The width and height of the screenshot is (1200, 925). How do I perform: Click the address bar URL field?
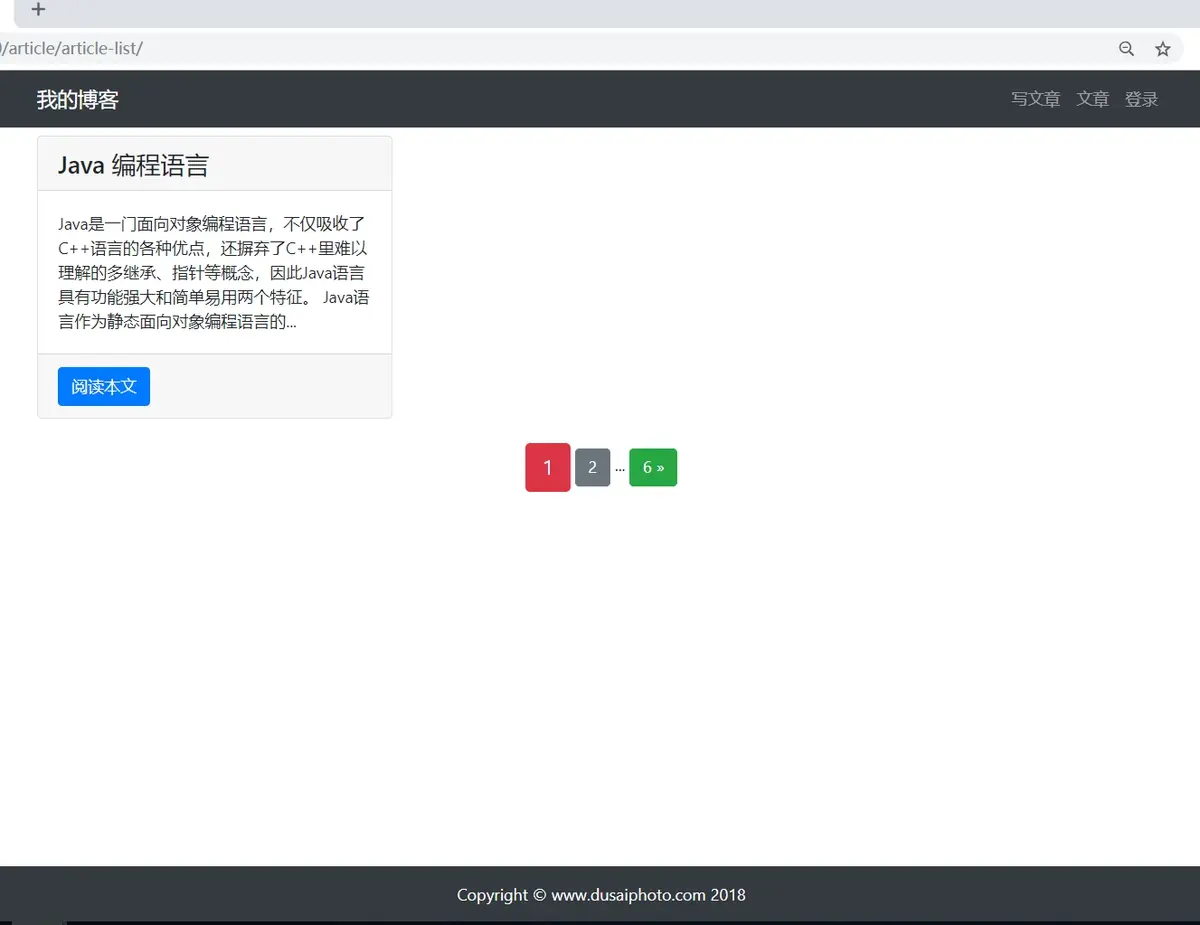(590, 49)
